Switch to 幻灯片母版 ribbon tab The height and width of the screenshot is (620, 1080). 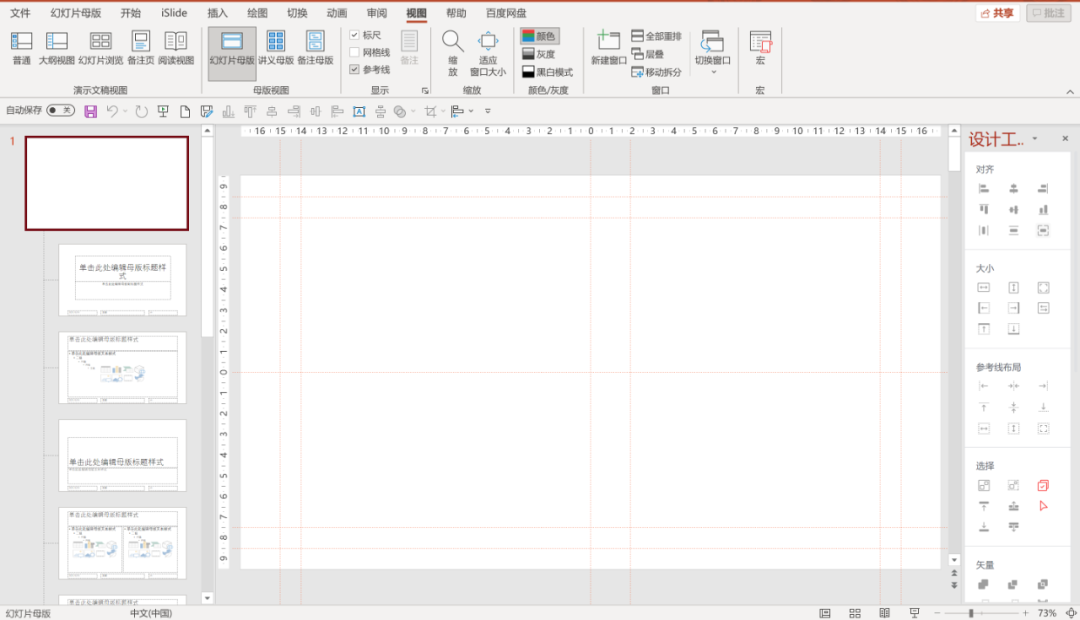coord(76,13)
